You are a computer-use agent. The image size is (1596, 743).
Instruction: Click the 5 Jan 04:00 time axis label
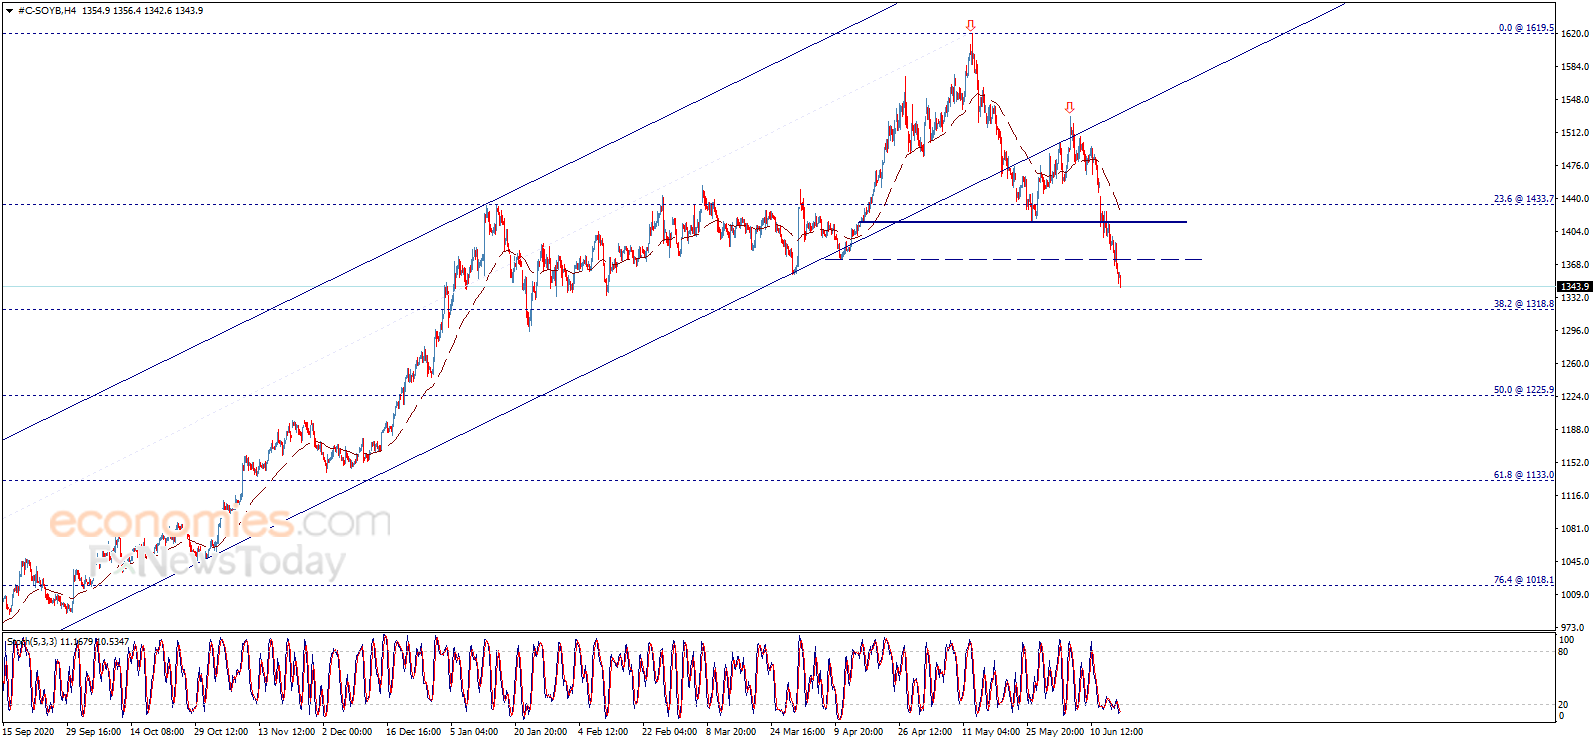(474, 732)
